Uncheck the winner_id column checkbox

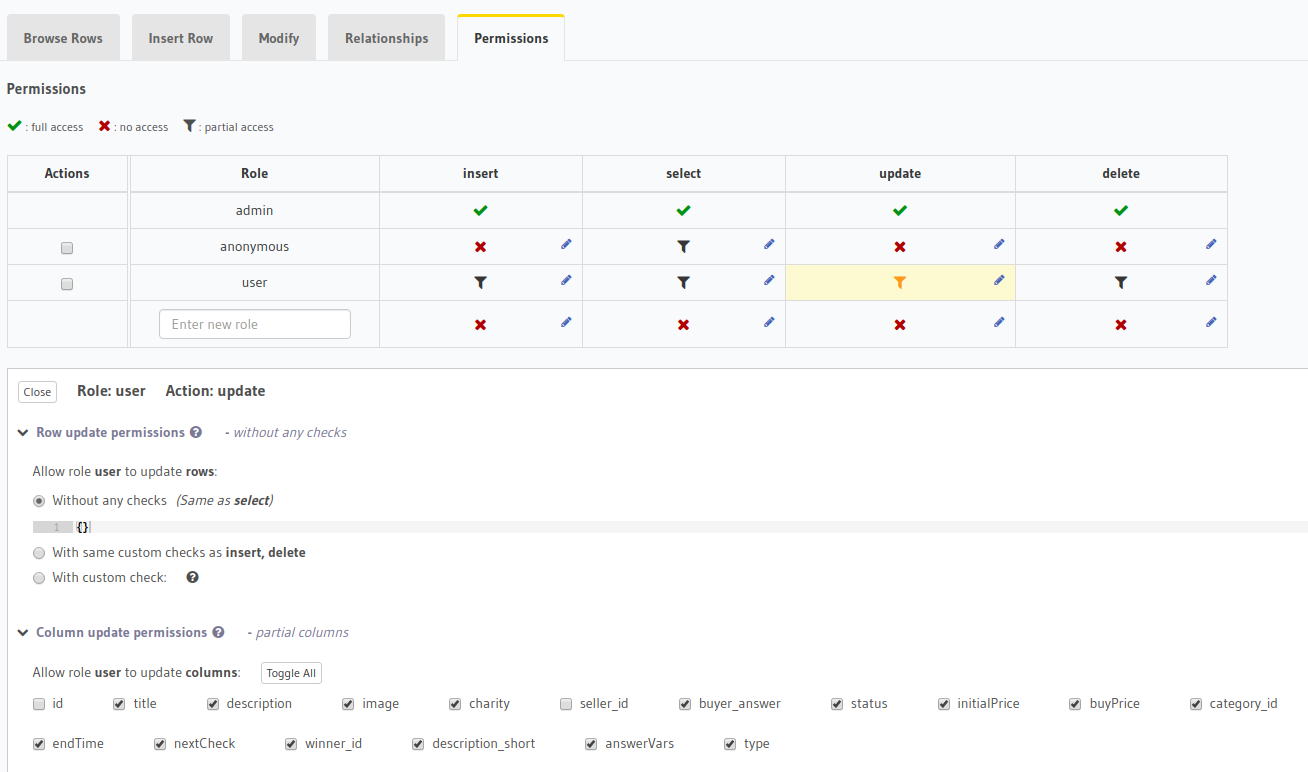(291, 744)
